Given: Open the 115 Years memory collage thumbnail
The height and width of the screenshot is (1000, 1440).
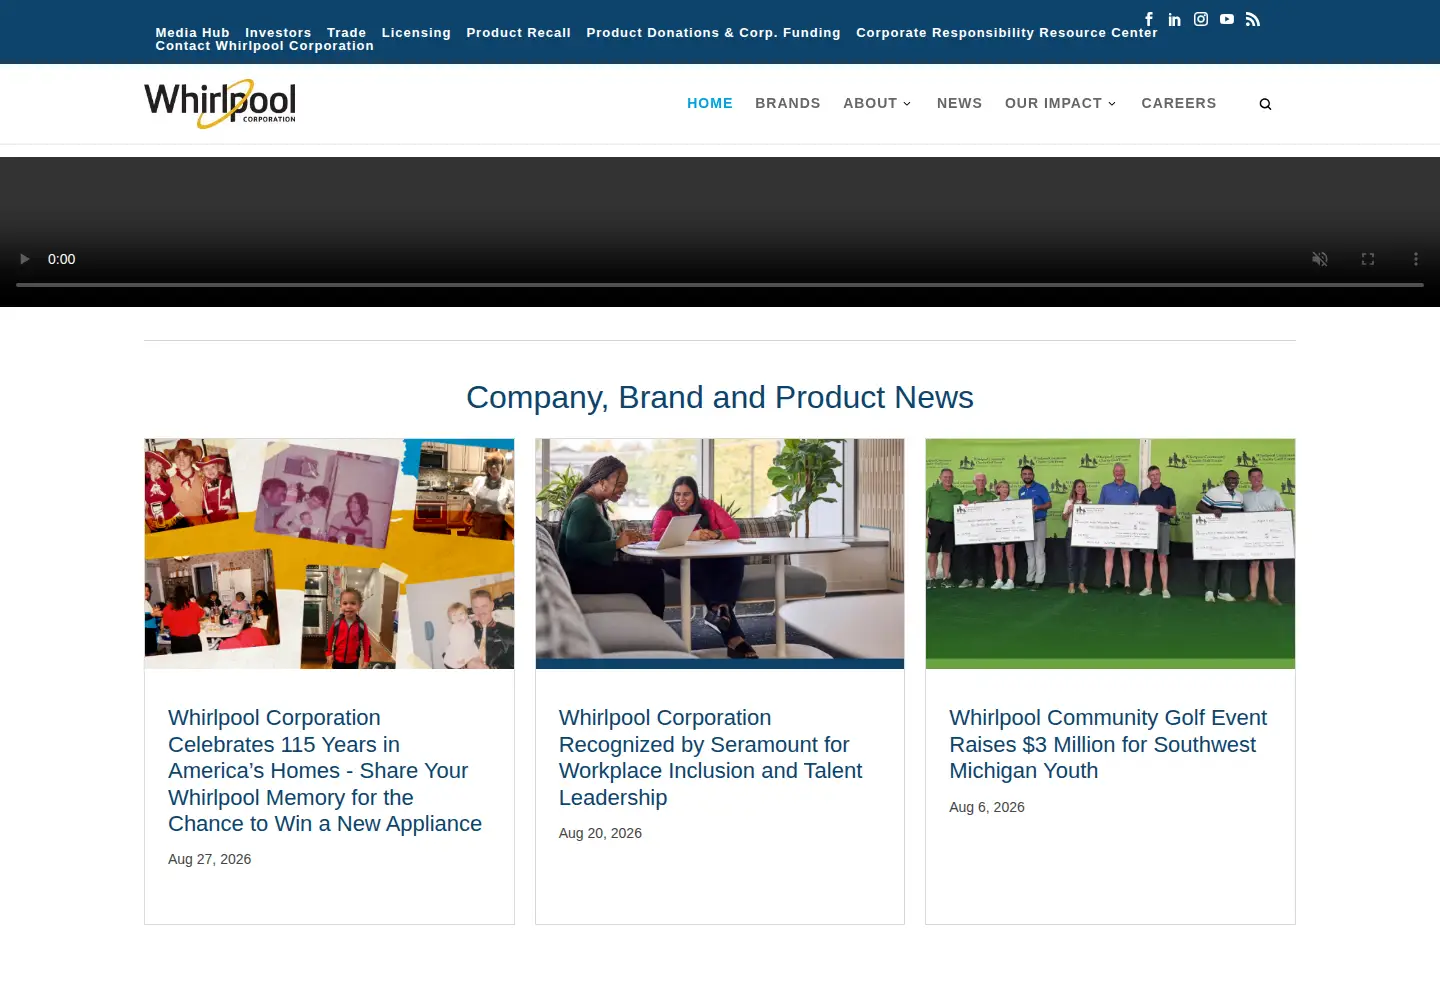Looking at the screenshot, I should coord(329,554).
